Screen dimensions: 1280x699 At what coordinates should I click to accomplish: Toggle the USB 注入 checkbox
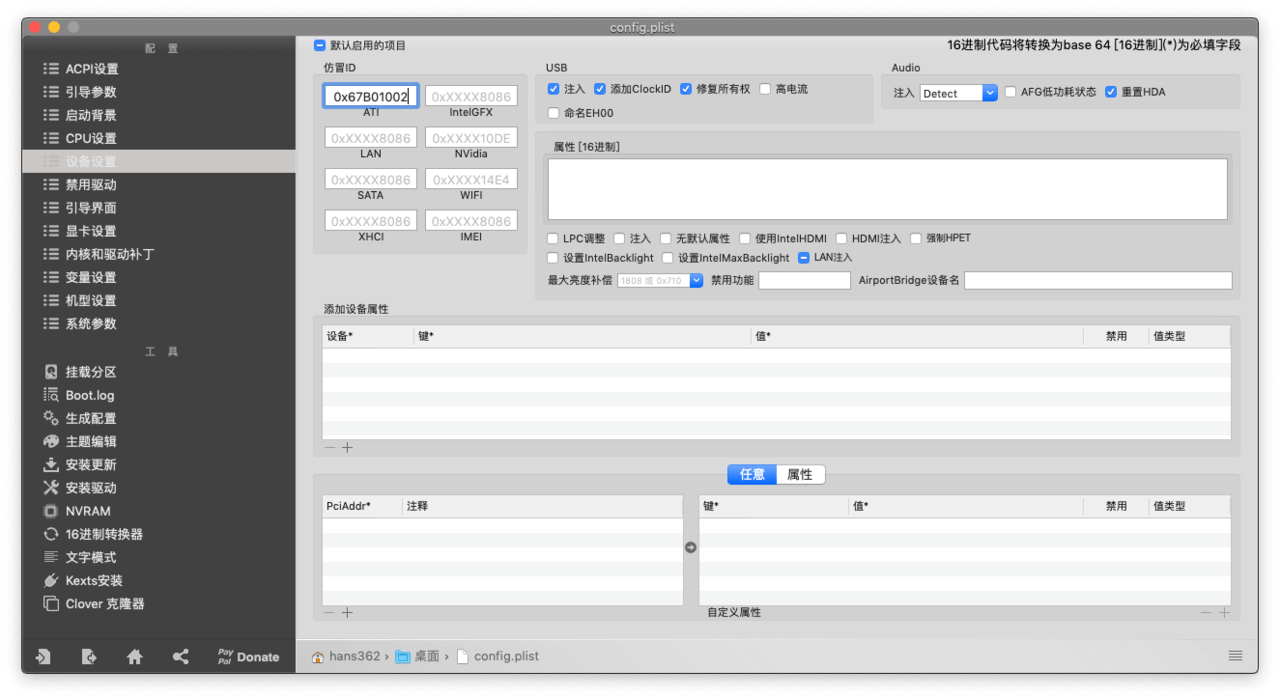tap(554, 89)
